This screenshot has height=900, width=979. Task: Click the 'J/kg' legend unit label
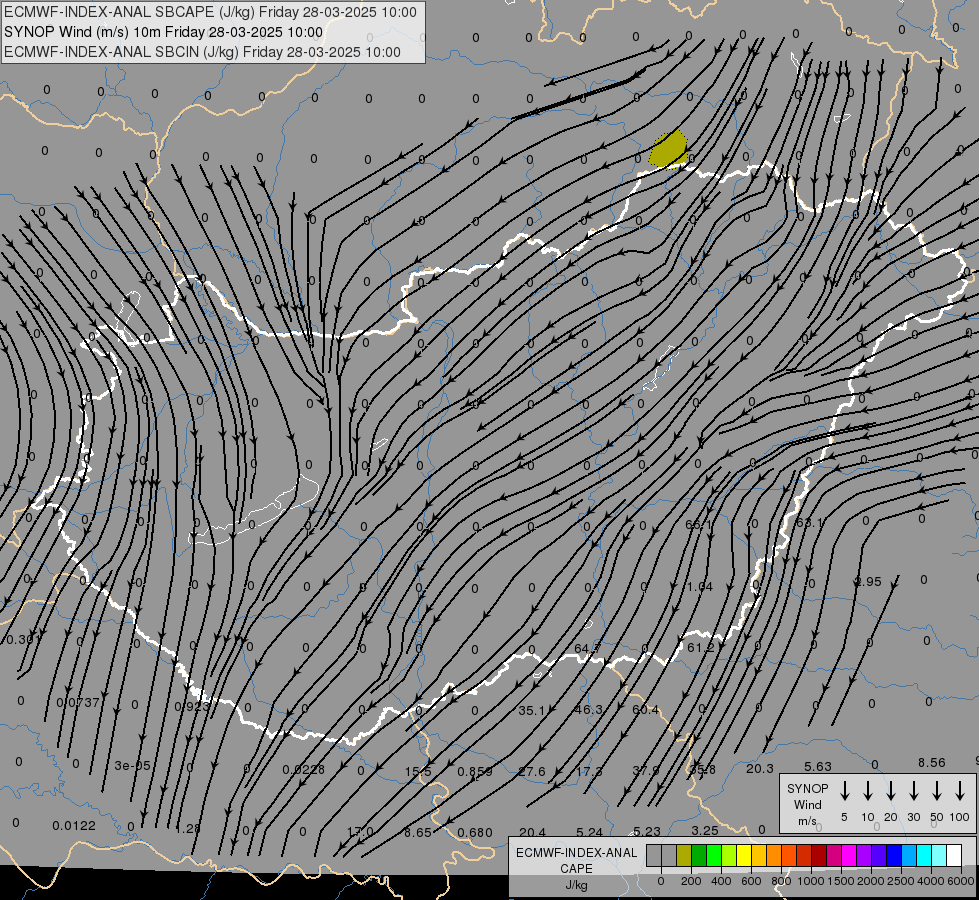[576, 885]
